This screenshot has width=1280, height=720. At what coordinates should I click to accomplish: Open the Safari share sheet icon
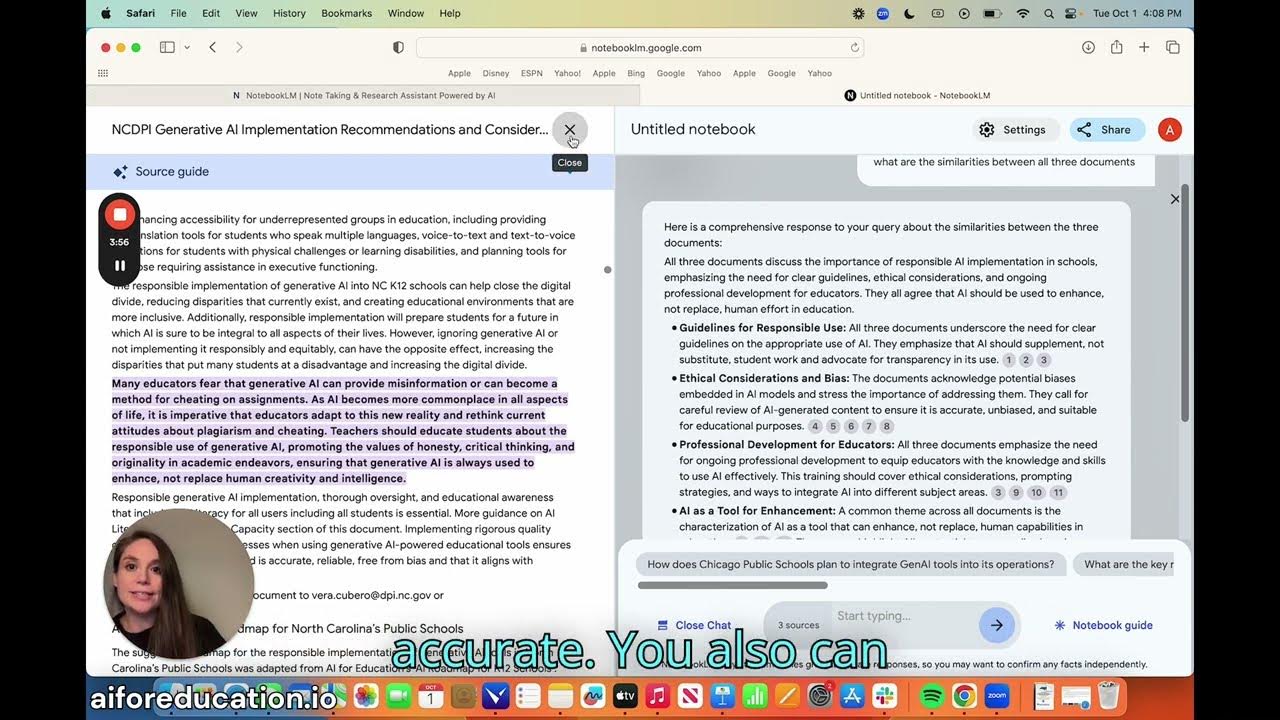point(1116,47)
